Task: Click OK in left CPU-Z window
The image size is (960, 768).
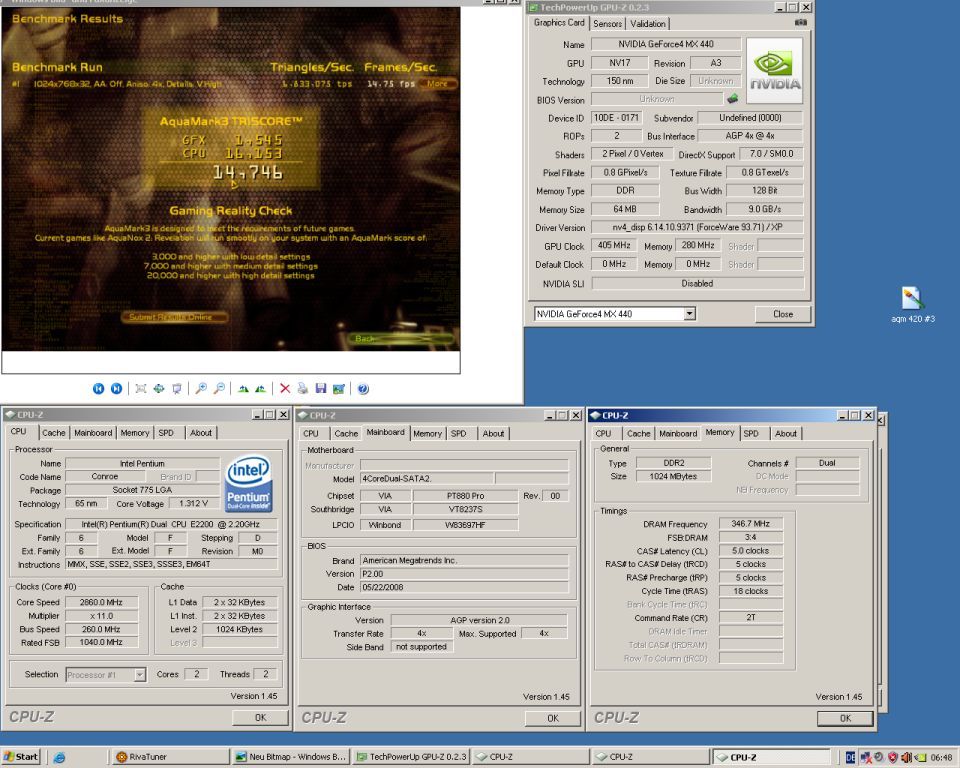Action: pos(260,717)
